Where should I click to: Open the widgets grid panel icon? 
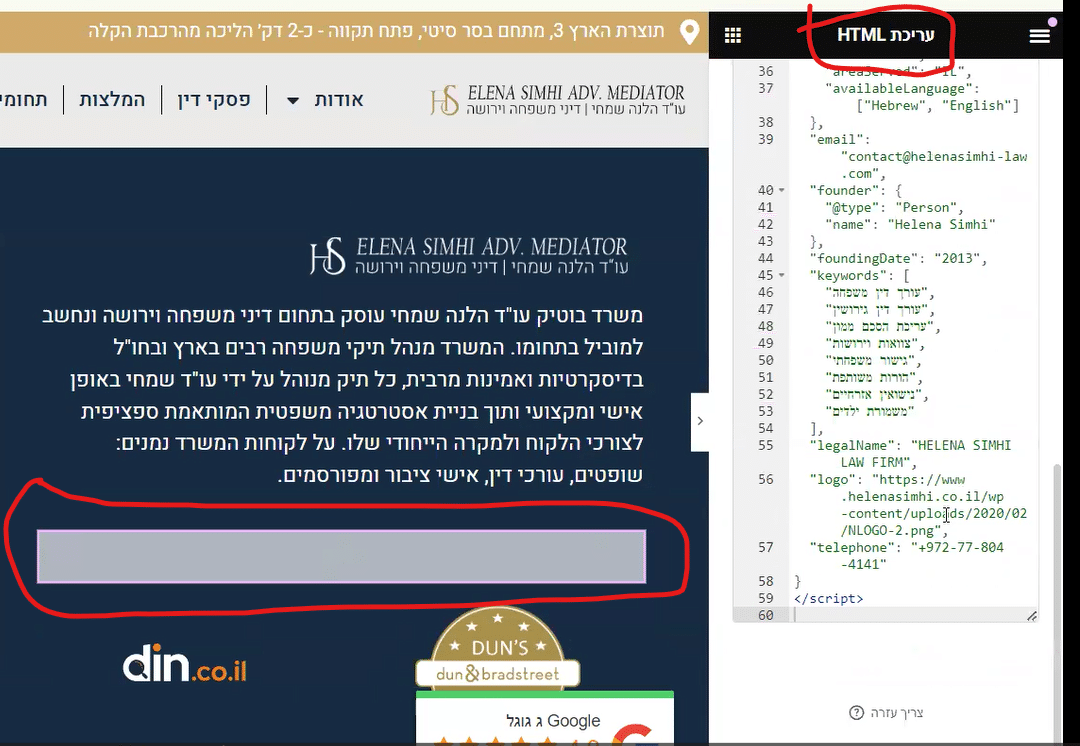[x=733, y=35]
